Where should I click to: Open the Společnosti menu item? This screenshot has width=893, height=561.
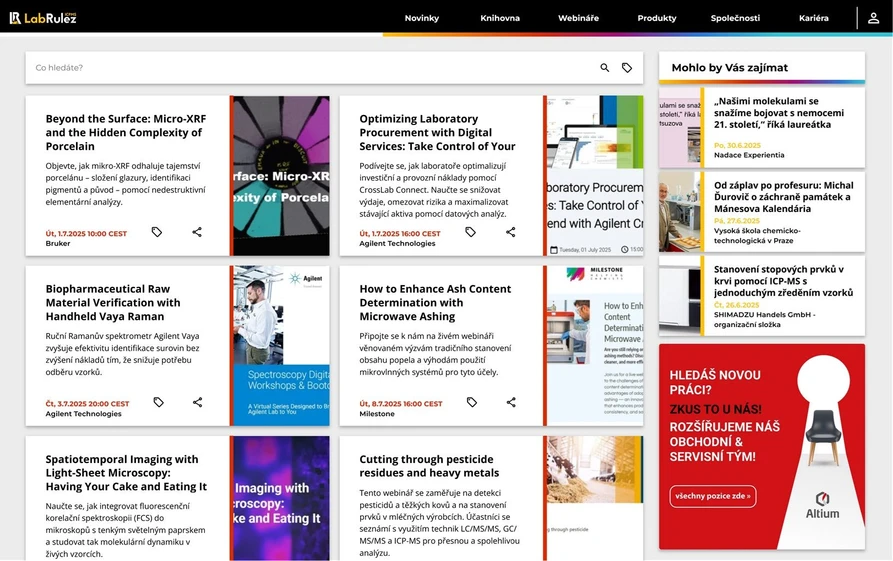(735, 18)
